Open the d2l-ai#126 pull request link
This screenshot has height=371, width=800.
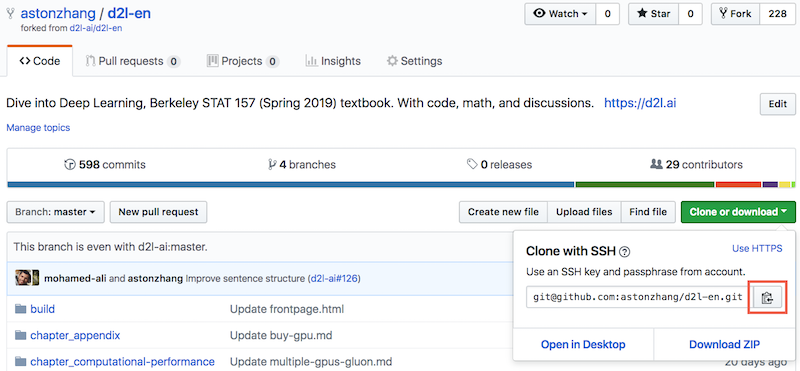tap(334, 279)
